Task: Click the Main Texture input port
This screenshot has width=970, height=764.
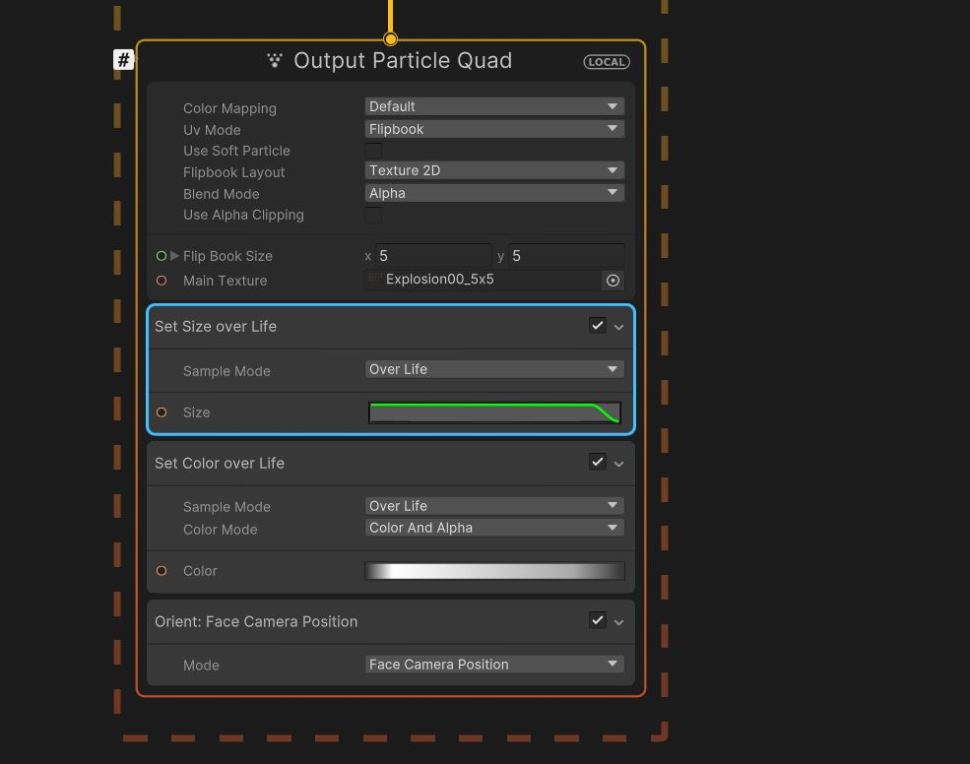Action: pyautogui.click(x=161, y=280)
